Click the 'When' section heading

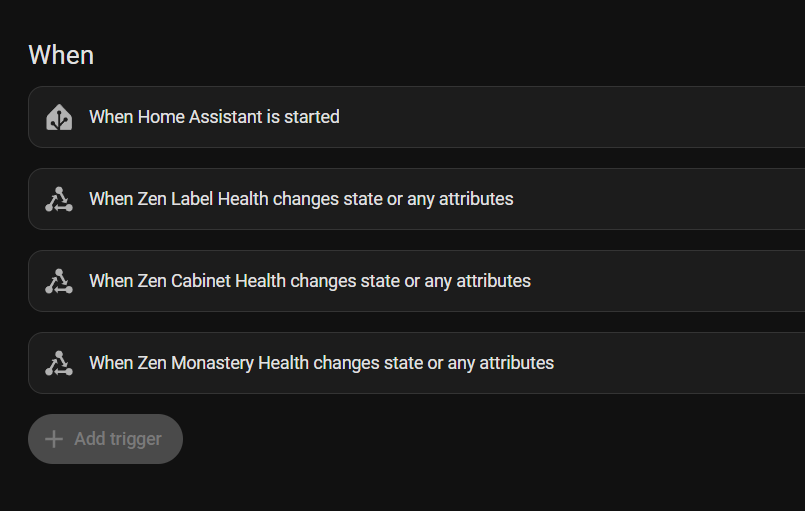tap(61, 55)
